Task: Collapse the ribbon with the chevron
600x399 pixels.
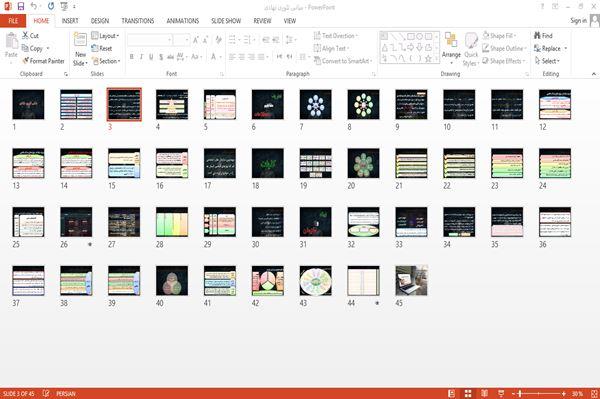Action: tap(594, 74)
